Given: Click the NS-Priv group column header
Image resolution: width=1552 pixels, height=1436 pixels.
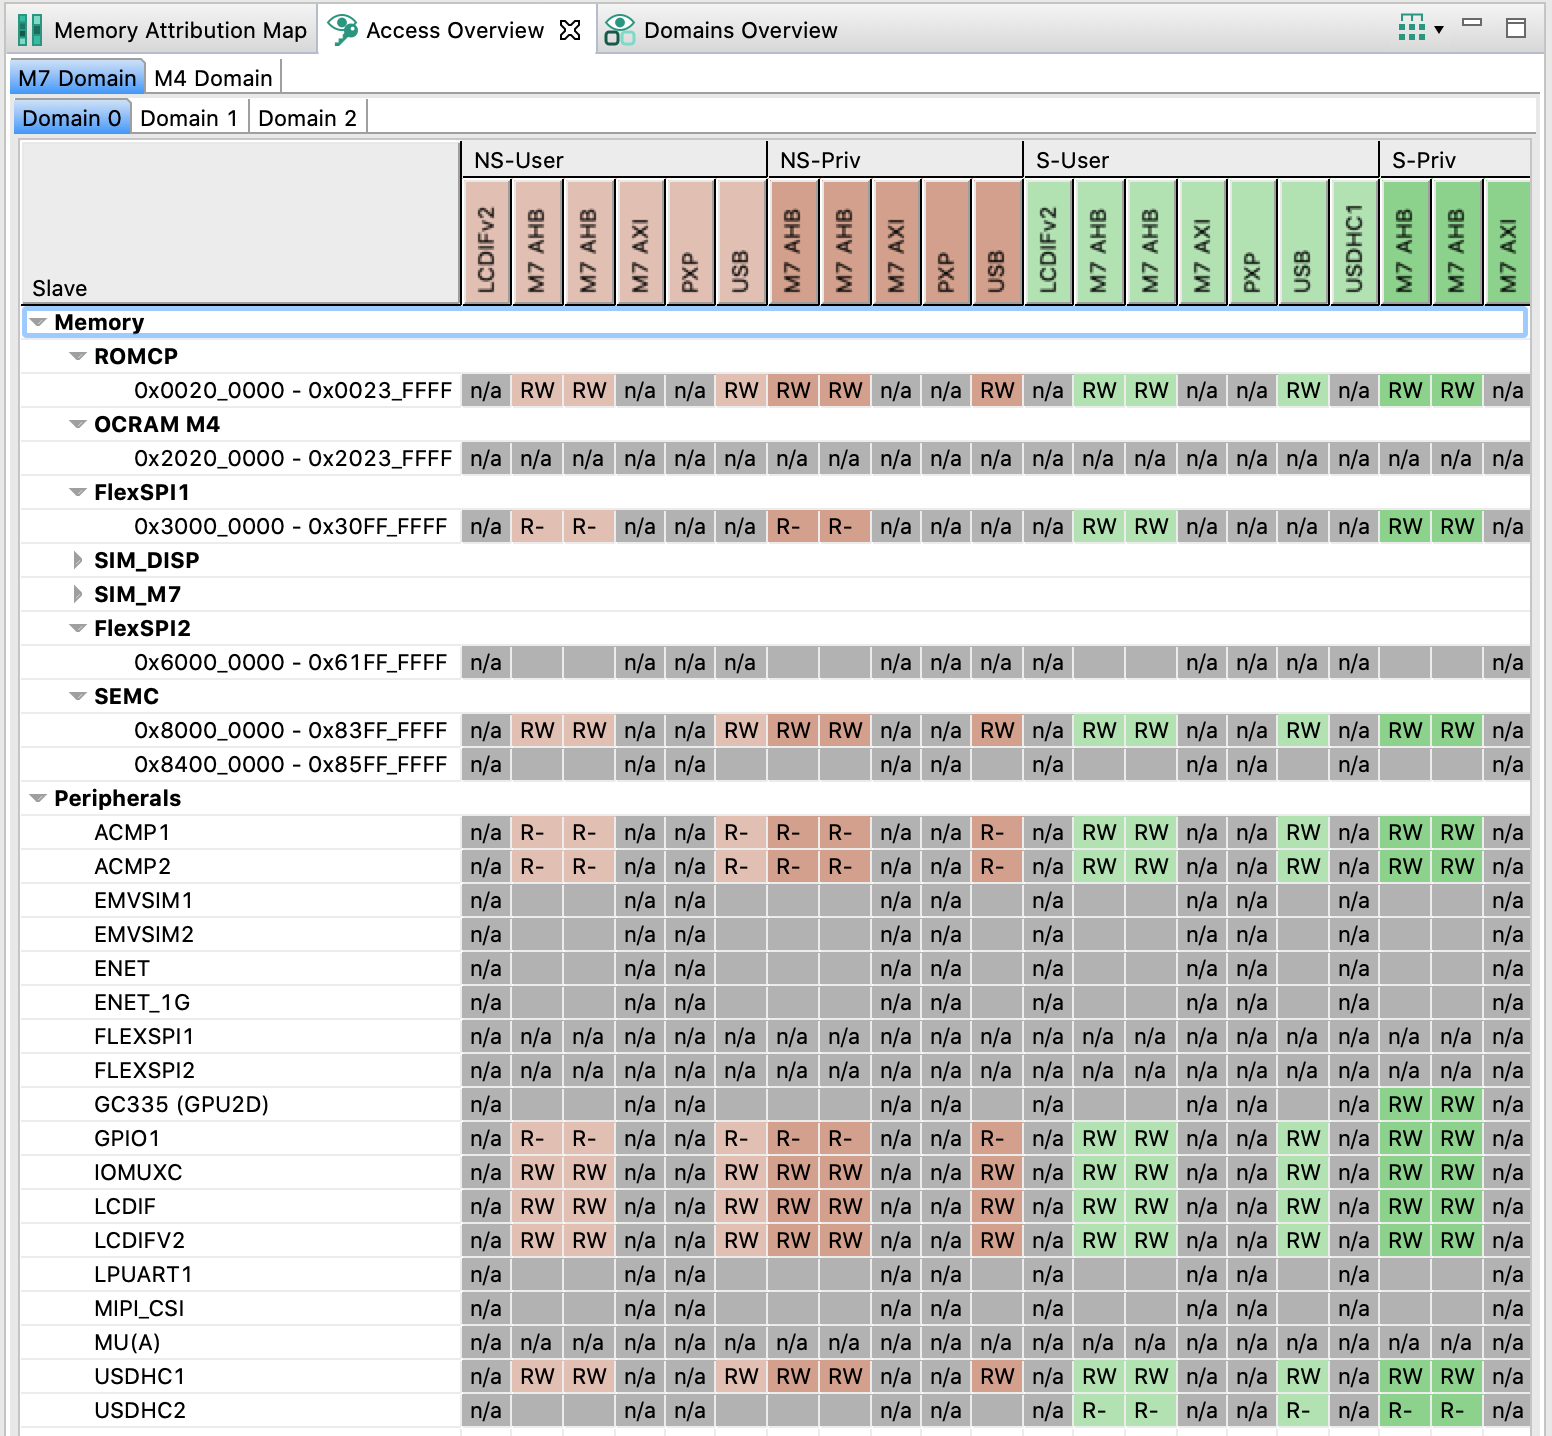Looking at the screenshot, I should pos(894,160).
